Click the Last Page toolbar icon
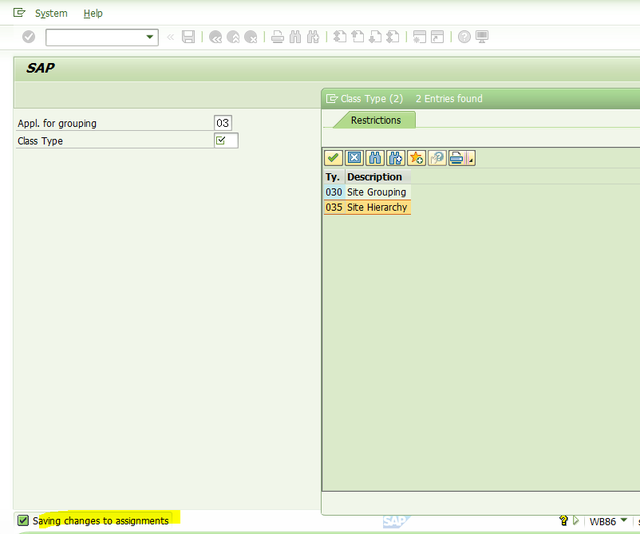The height and width of the screenshot is (534, 640). click(x=393, y=37)
